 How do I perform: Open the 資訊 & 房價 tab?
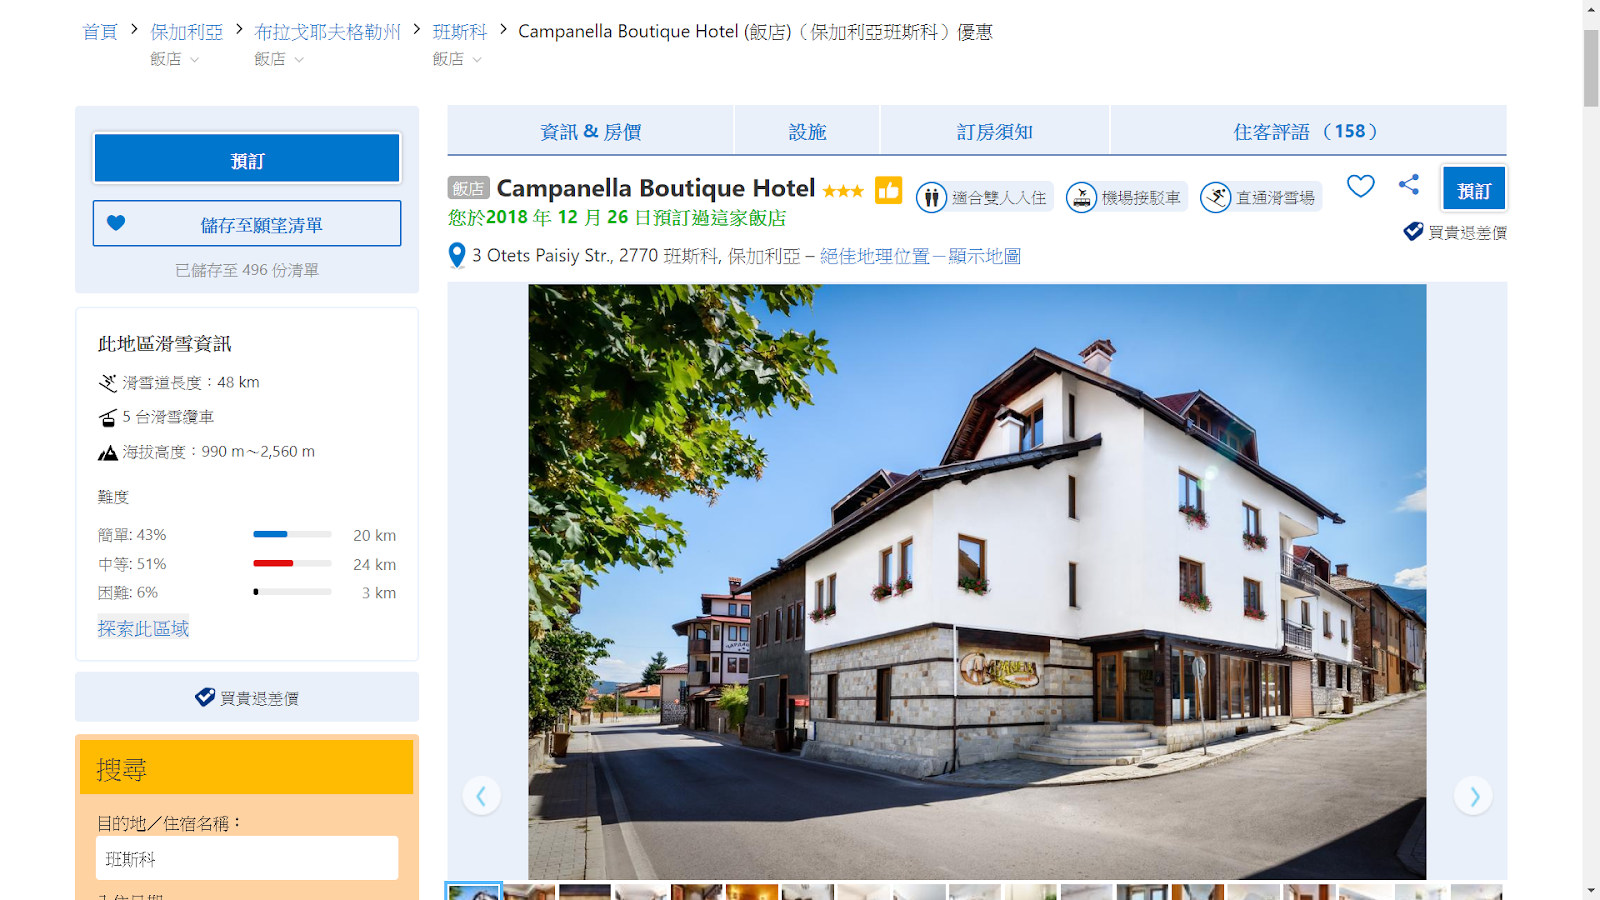[590, 131]
